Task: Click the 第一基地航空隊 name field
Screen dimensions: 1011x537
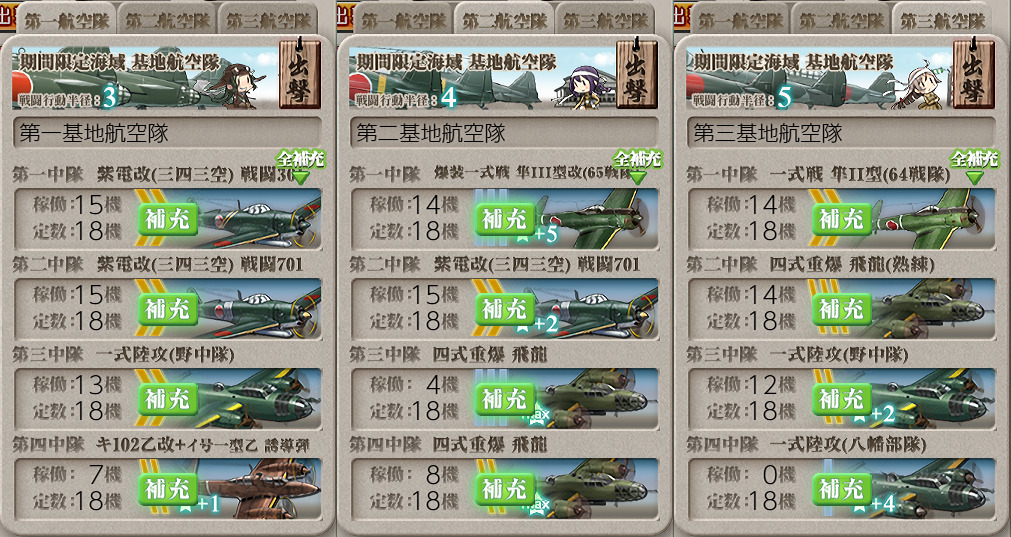Action: [167, 133]
